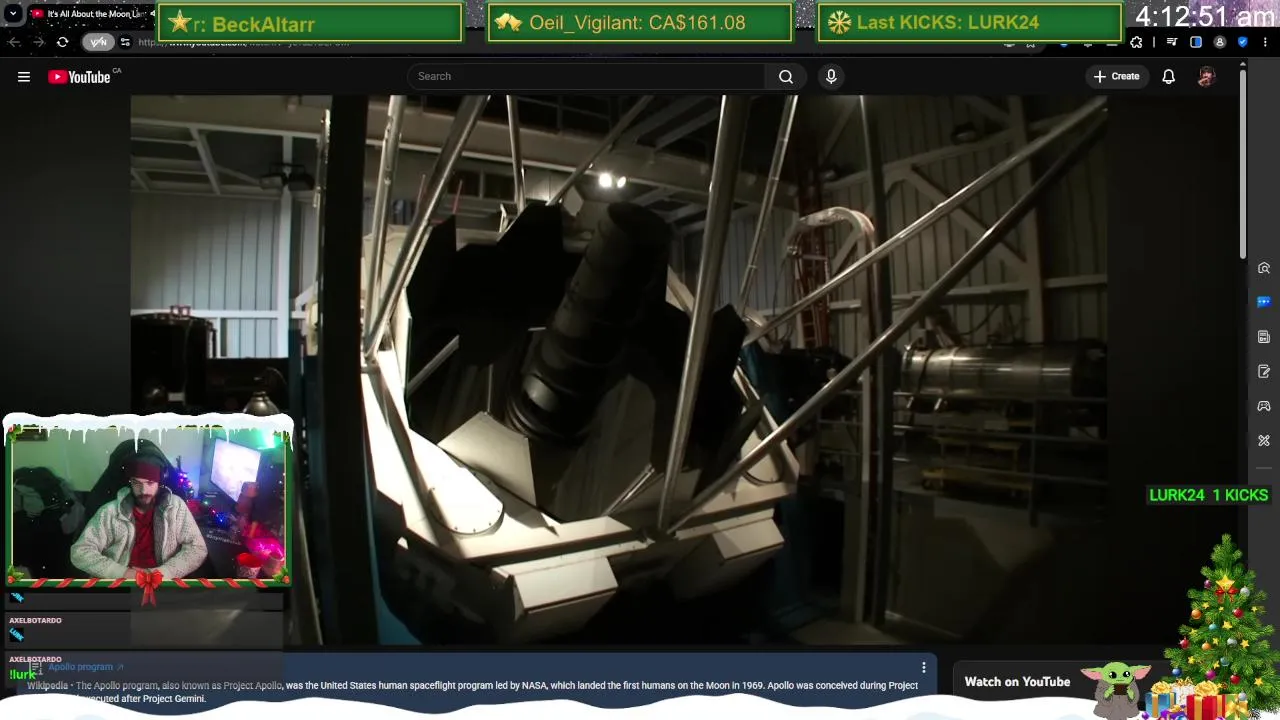Click the 'BeckAltarr' overlay banner
This screenshot has height=720, width=1280.
tap(310, 22)
